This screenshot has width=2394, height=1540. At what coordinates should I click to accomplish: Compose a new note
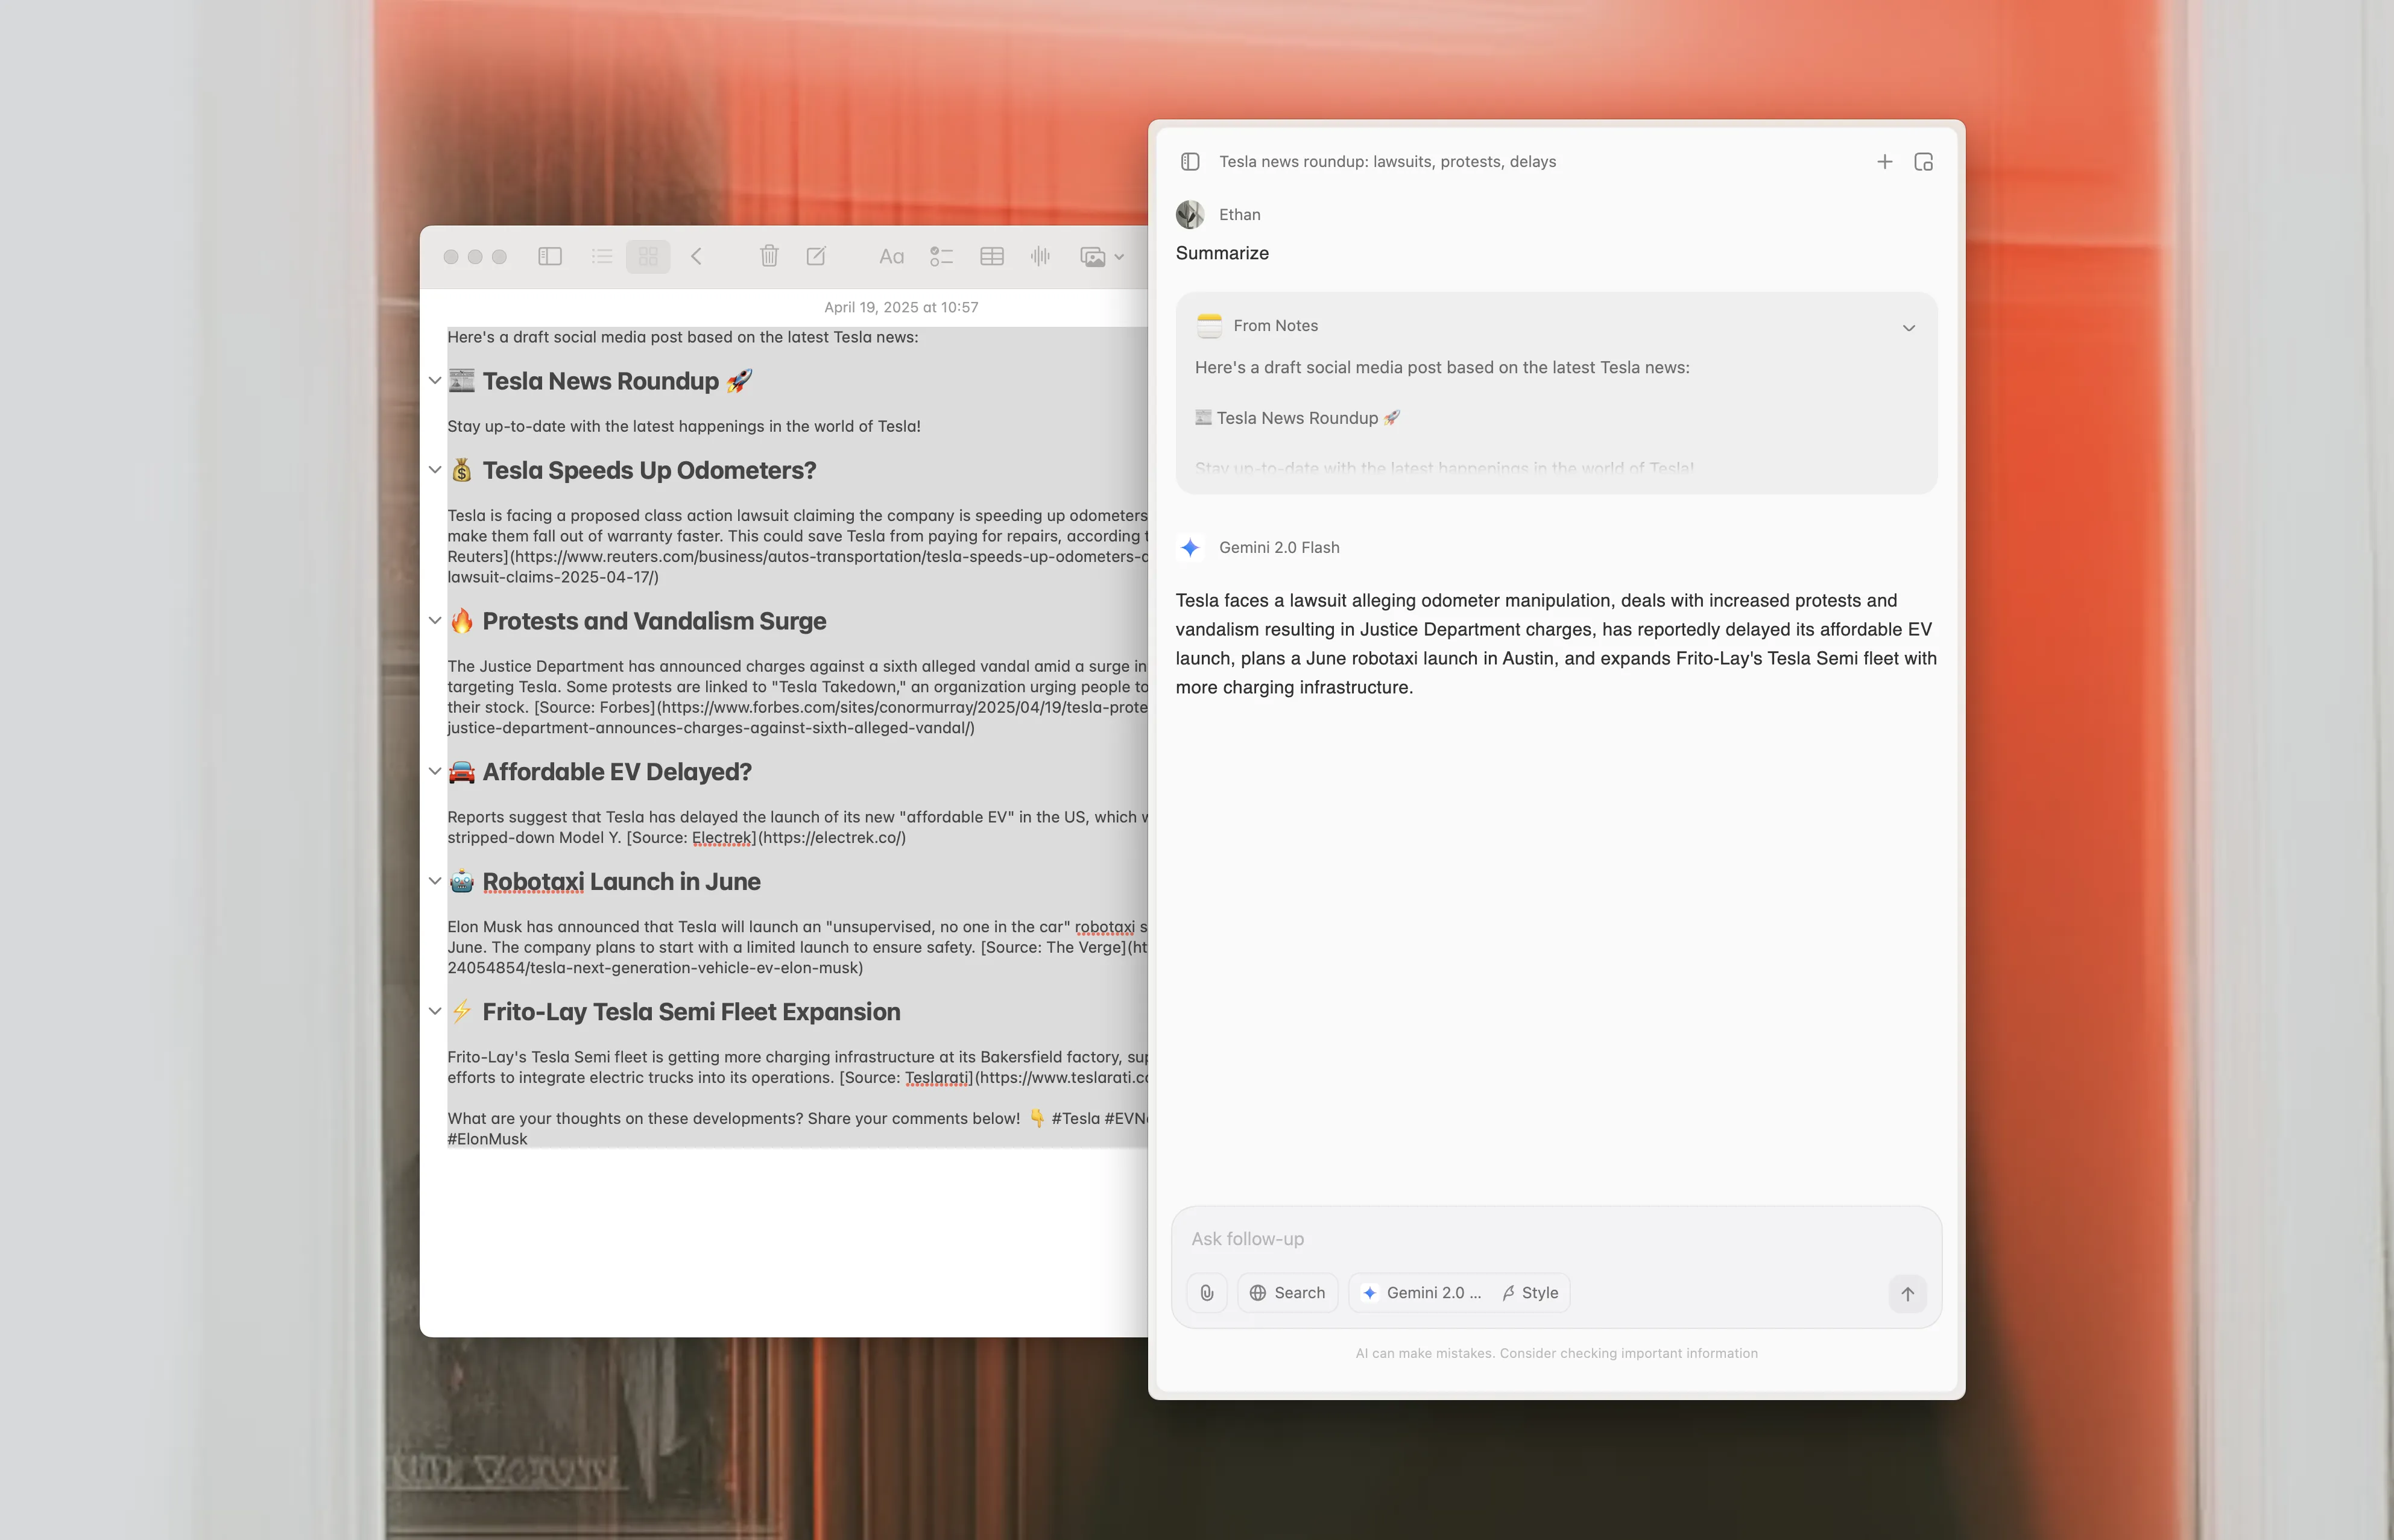[817, 256]
